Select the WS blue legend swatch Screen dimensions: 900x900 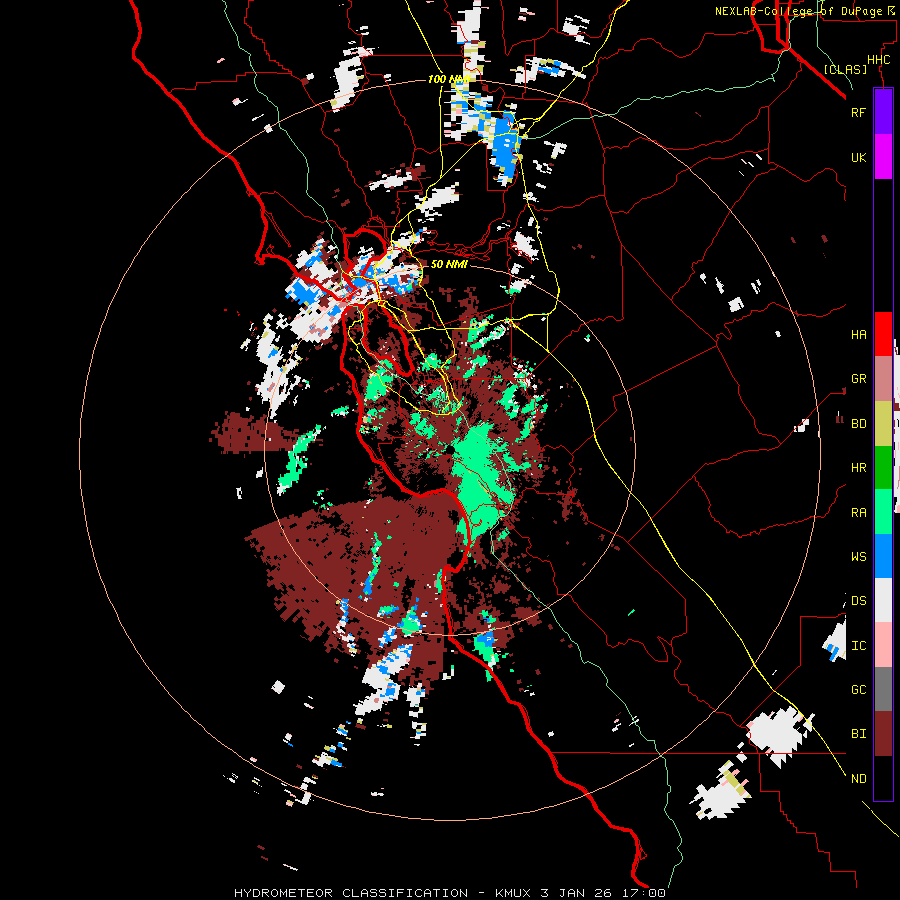tap(883, 556)
